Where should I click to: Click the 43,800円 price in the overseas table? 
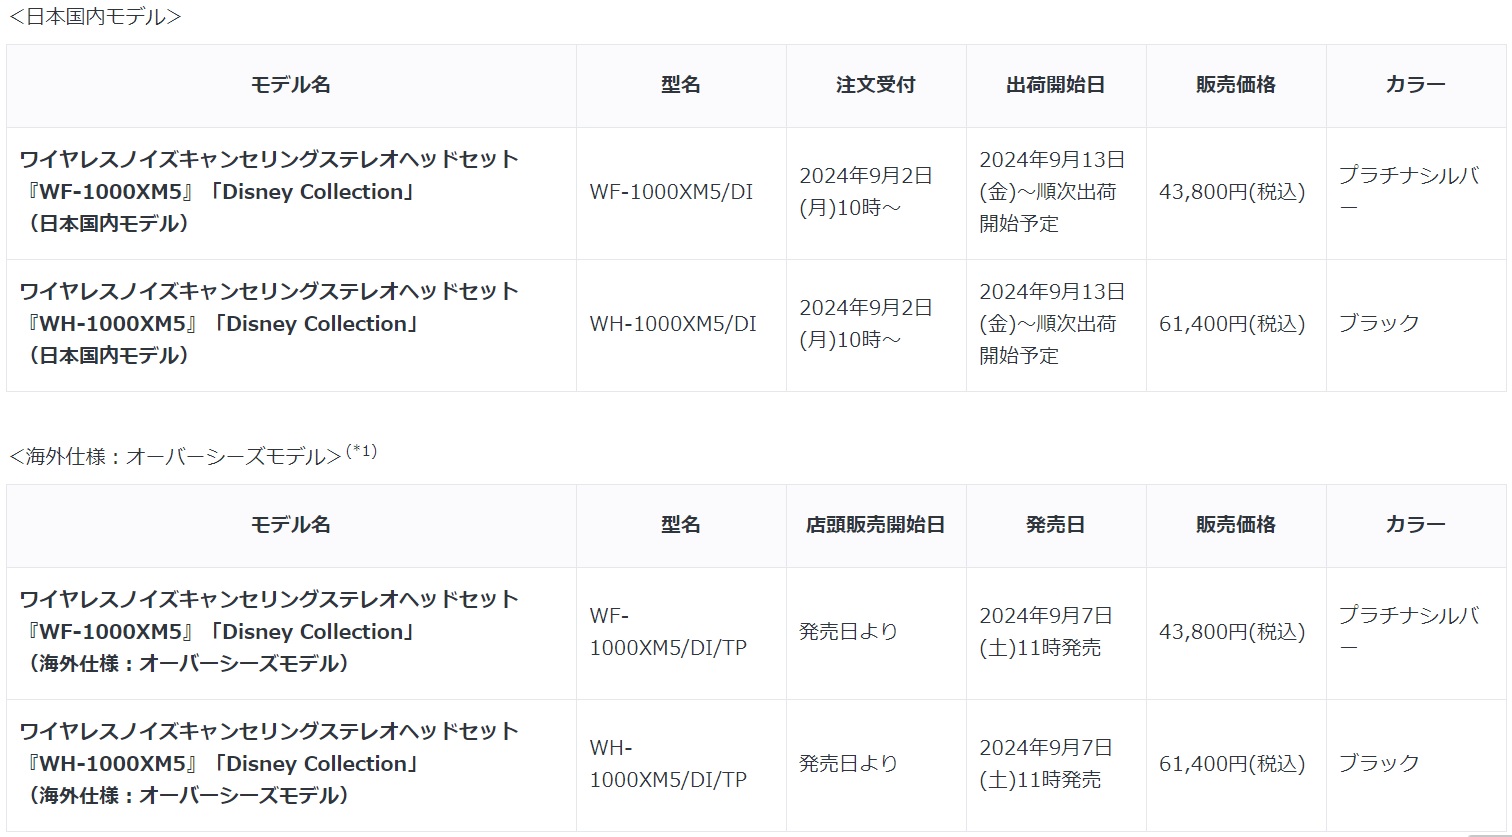[1232, 631]
